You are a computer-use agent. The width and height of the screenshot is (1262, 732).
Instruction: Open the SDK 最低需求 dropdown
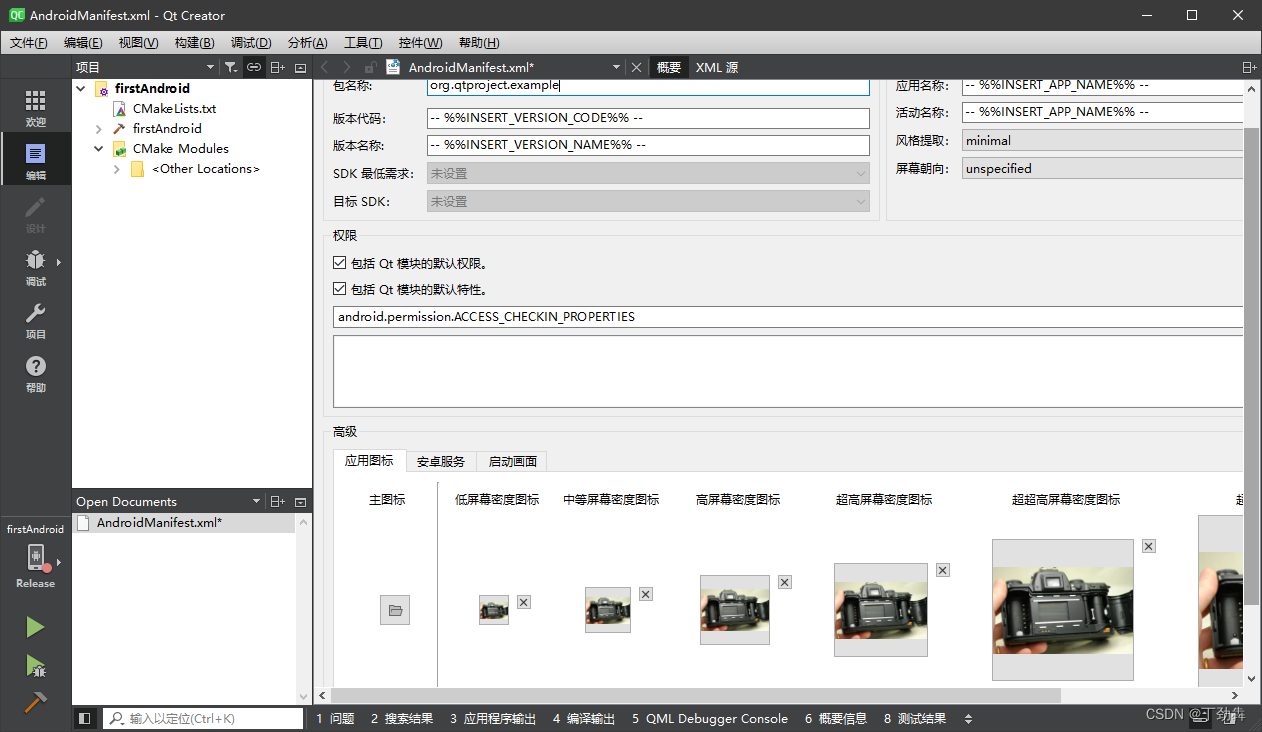[648, 173]
